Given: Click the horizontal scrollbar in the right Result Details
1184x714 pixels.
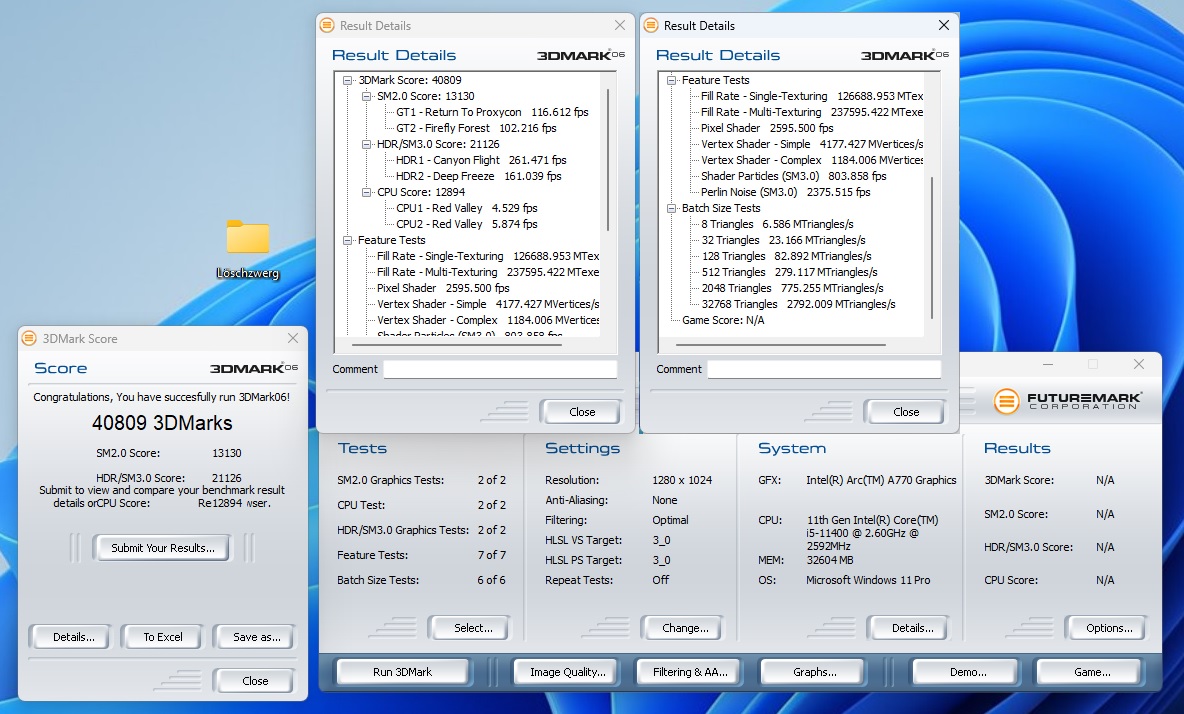Looking at the screenshot, I should 781,345.
